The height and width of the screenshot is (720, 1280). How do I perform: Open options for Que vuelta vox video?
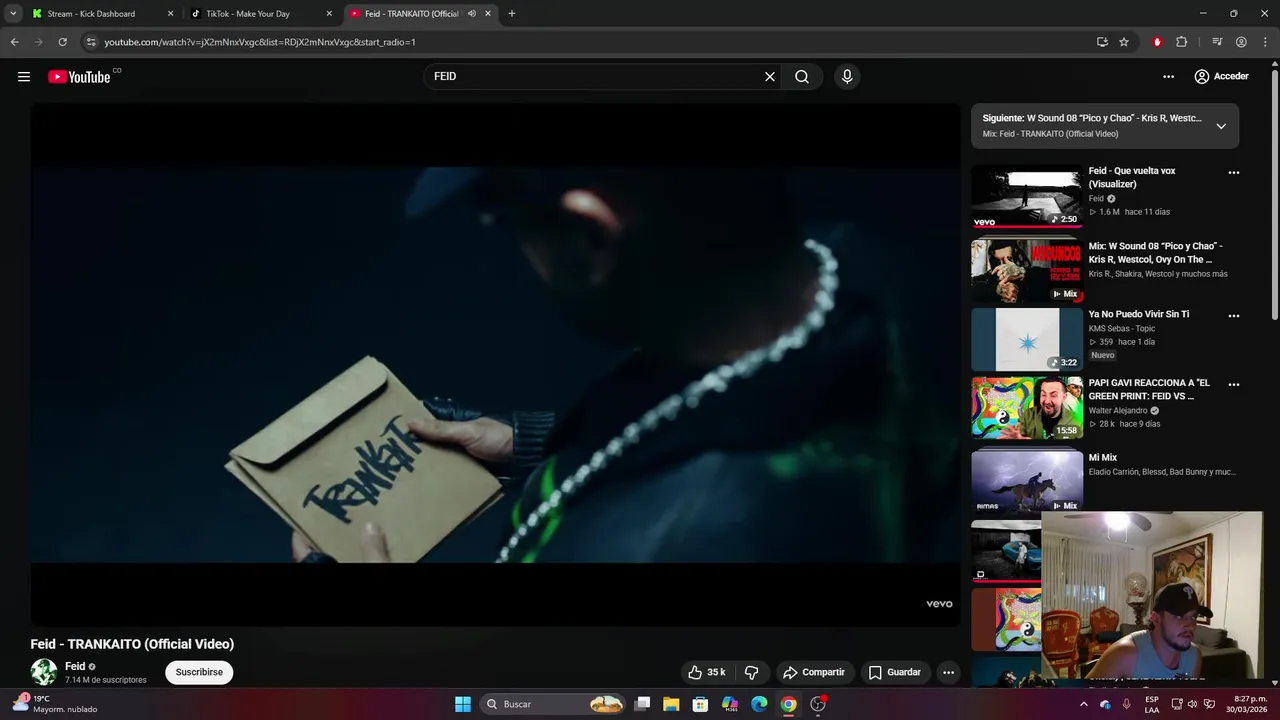[x=1233, y=173]
